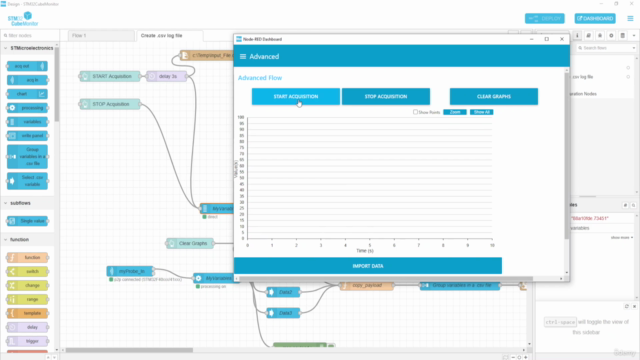Open the sidebar debug bug icon

click(x=600, y=36)
